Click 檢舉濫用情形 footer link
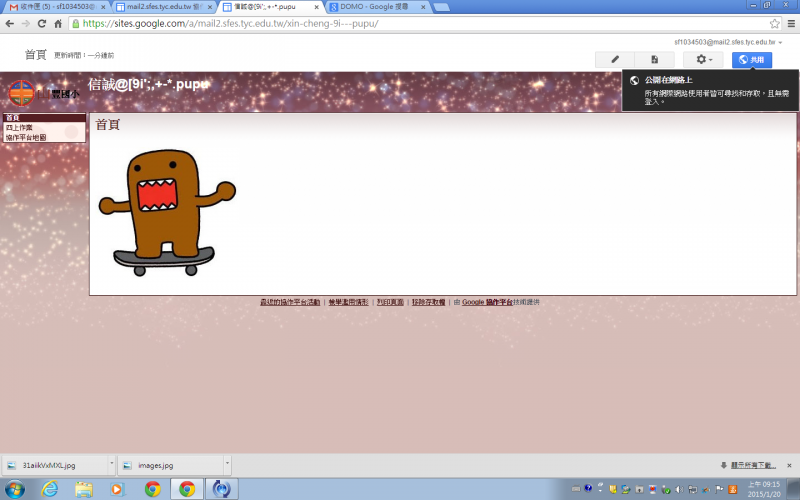This screenshot has width=800, height=500. (x=348, y=302)
